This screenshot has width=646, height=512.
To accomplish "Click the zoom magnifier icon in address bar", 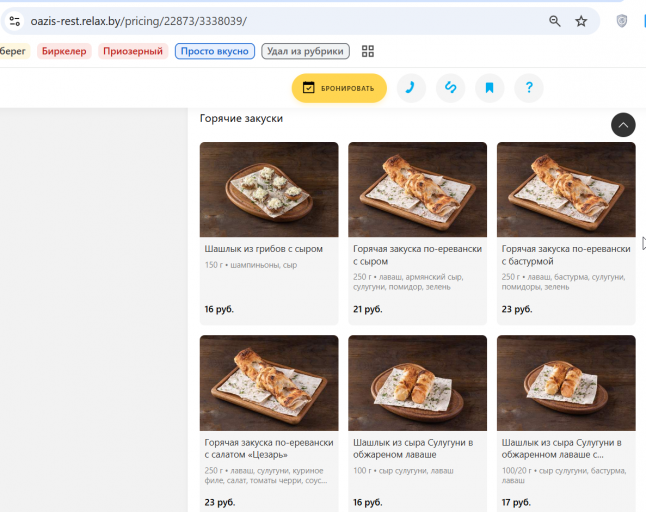I will point(555,21).
